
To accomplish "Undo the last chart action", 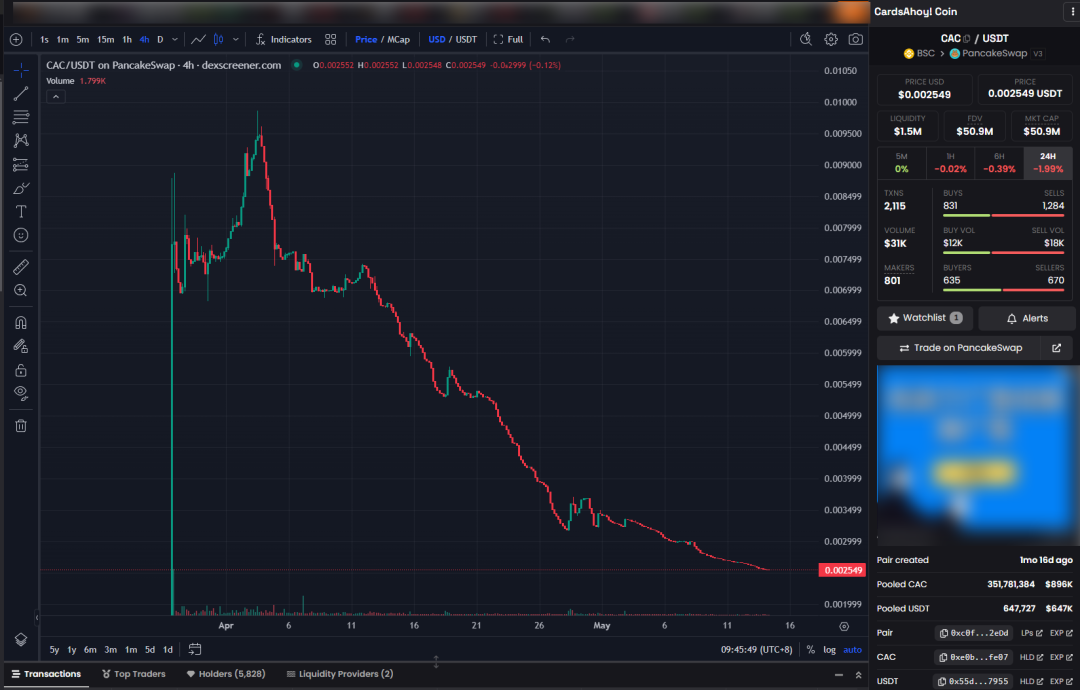I will pos(546,39).
